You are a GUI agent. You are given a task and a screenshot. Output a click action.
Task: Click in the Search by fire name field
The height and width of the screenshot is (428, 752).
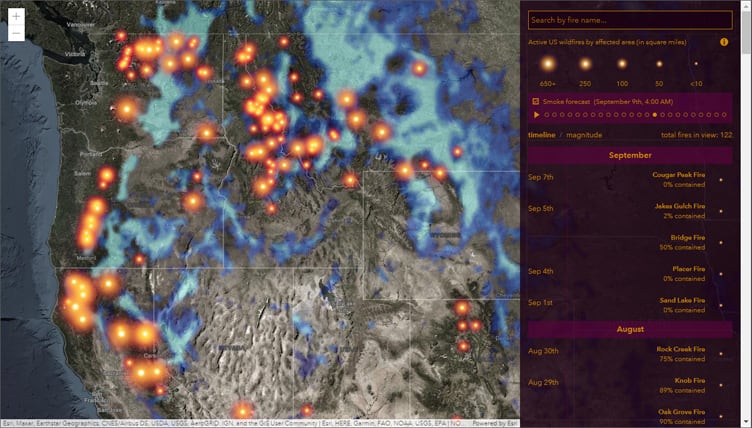630,20
